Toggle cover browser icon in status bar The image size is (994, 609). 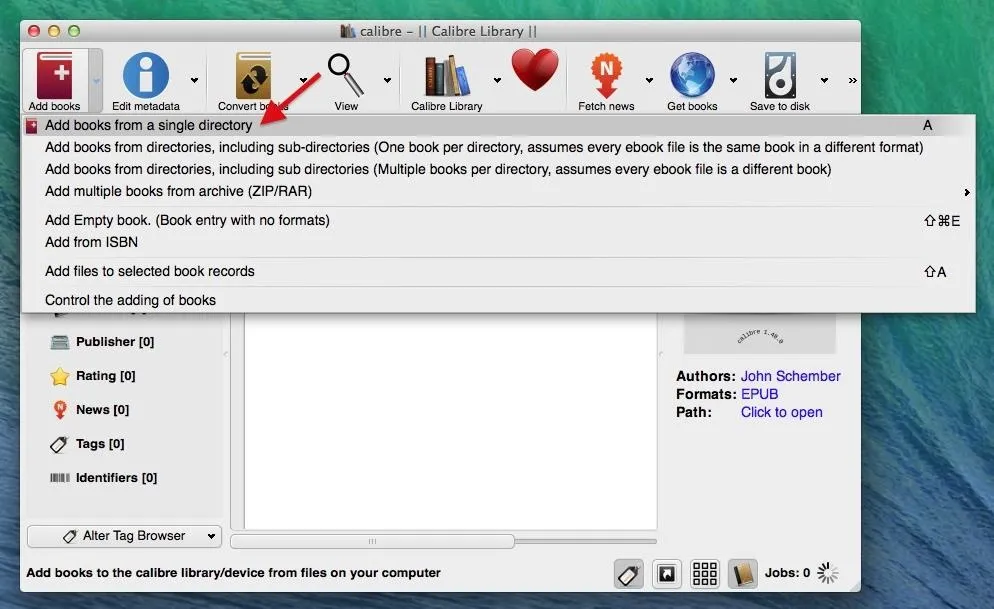tap(667, 574)
